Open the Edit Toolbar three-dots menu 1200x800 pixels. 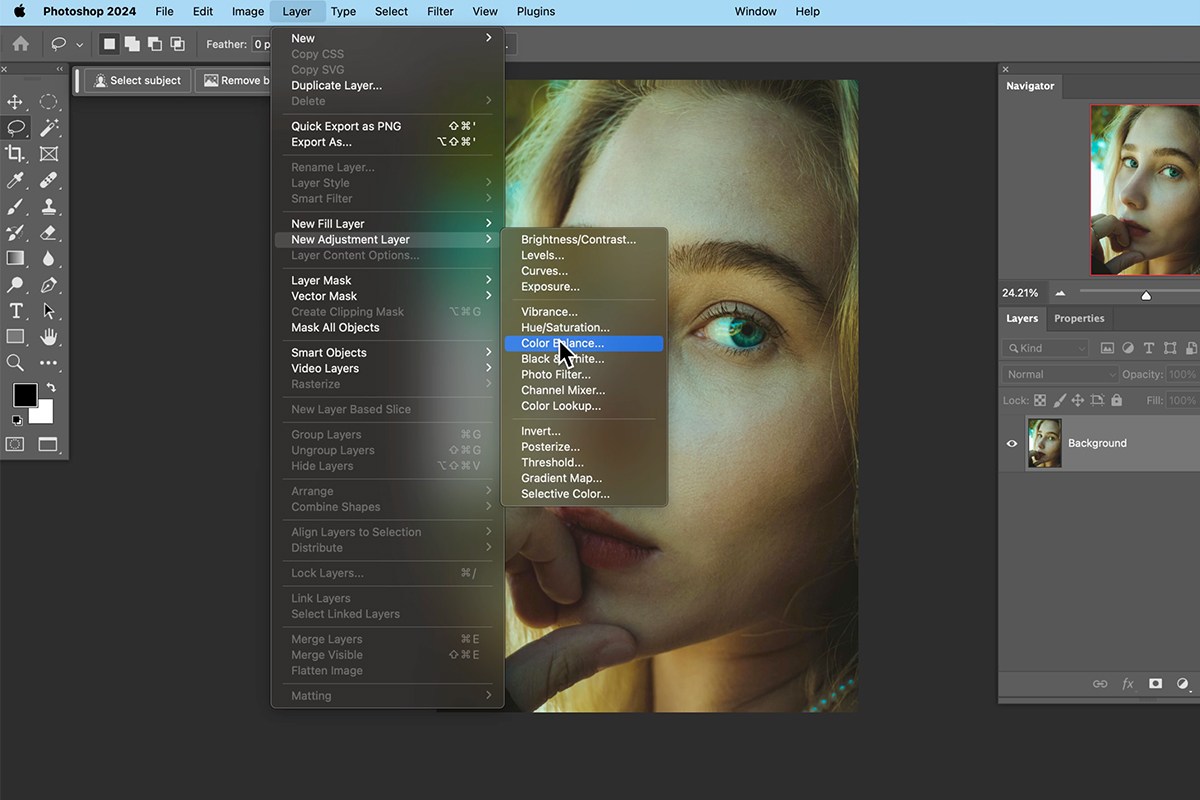click(x=48, y=363)
